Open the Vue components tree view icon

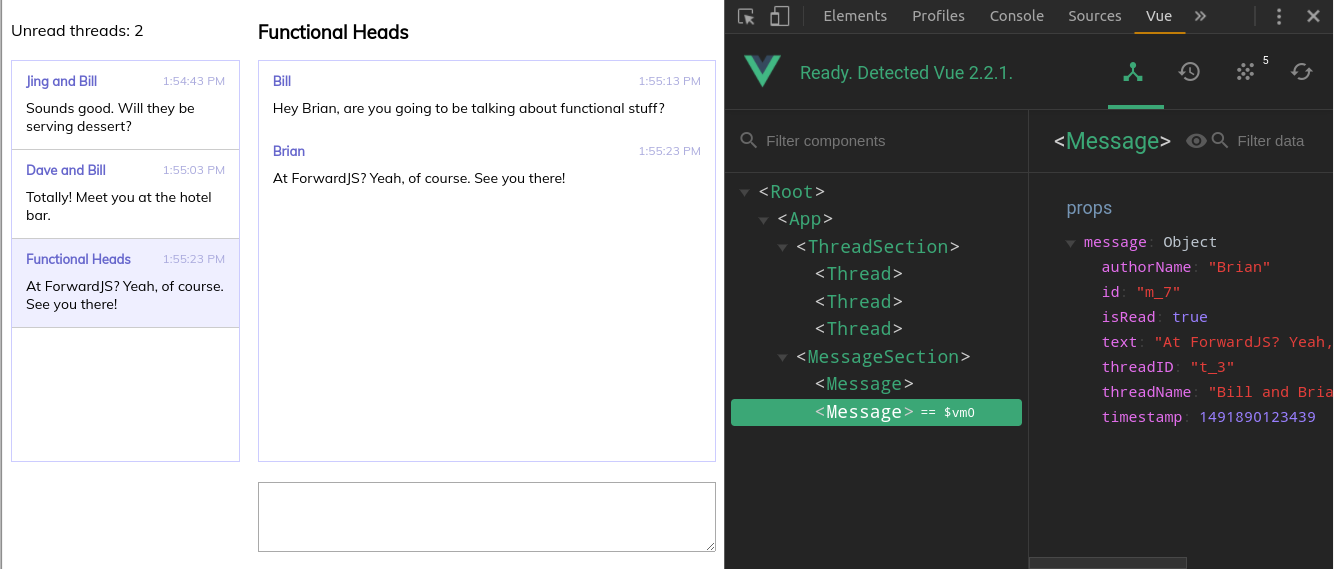point(1133,71)
